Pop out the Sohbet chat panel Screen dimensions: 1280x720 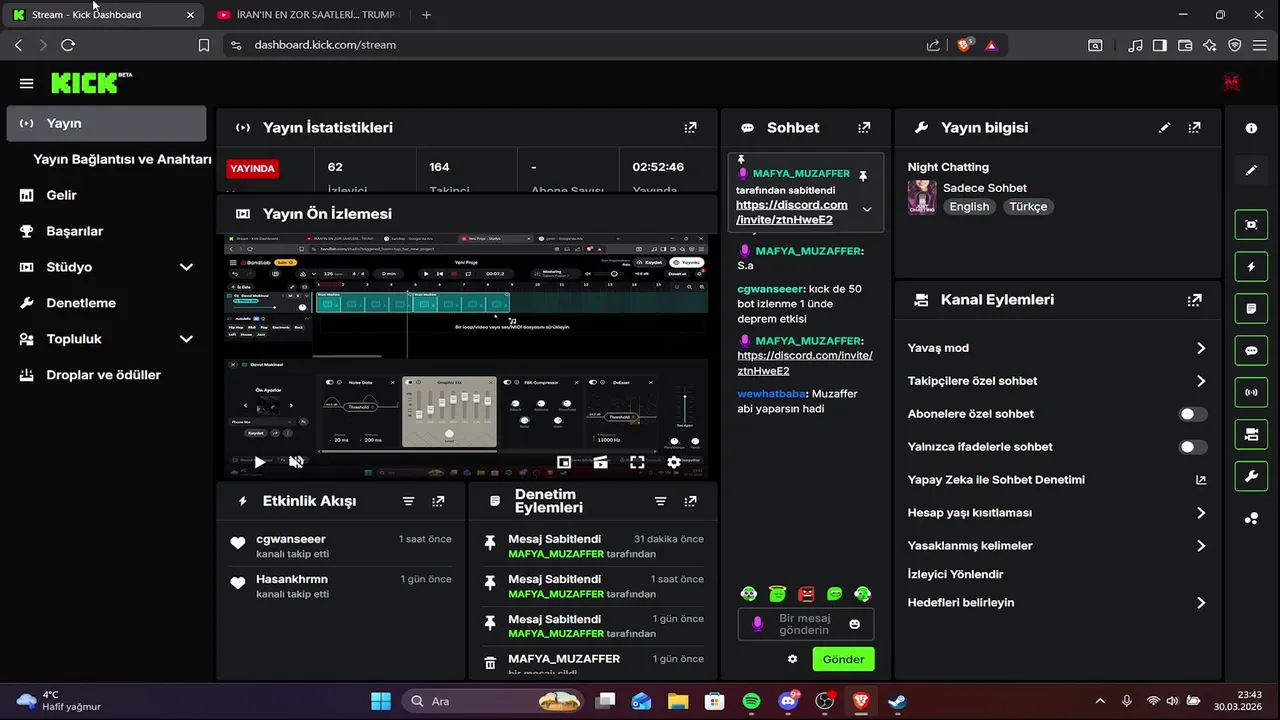[x=864, y=128]
